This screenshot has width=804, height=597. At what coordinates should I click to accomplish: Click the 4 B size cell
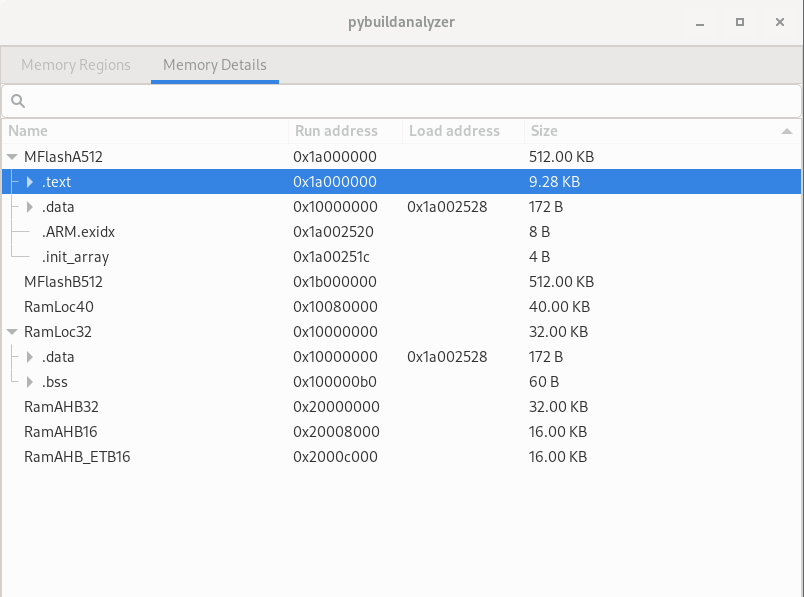click(x=539, y=257)
